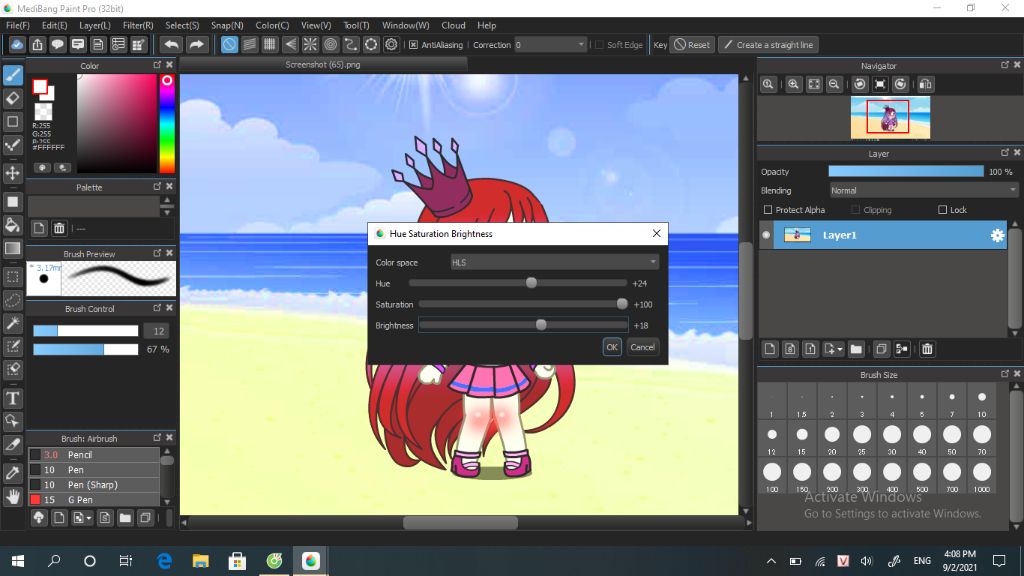
Task: Adjust the Saturation slider handle
Action: point(622,304)
